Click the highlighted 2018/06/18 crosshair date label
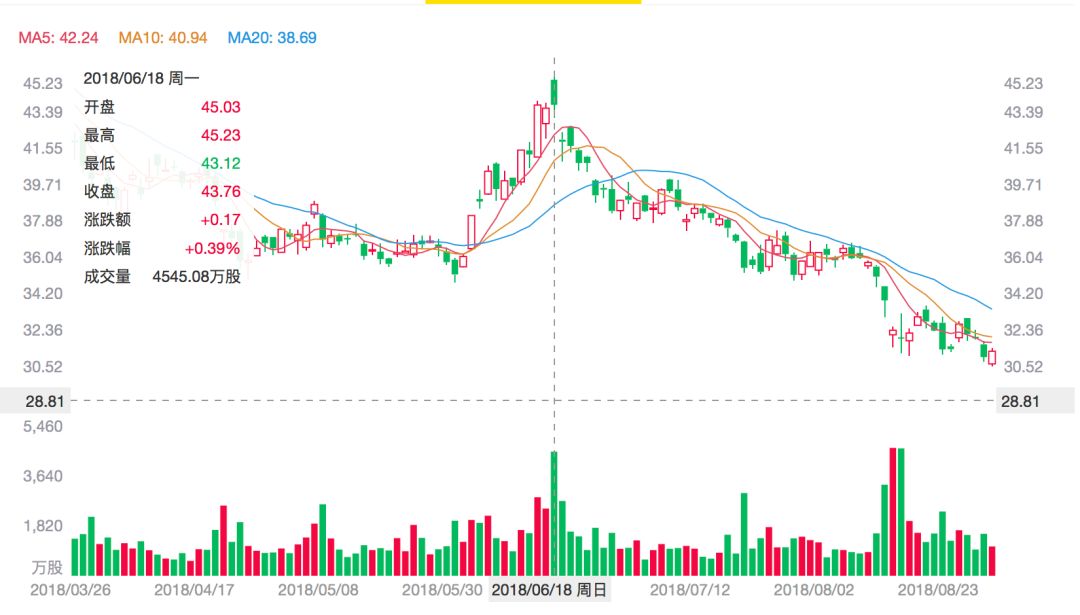The height and width of the screenshot is (615, 1080). (549, 591)
